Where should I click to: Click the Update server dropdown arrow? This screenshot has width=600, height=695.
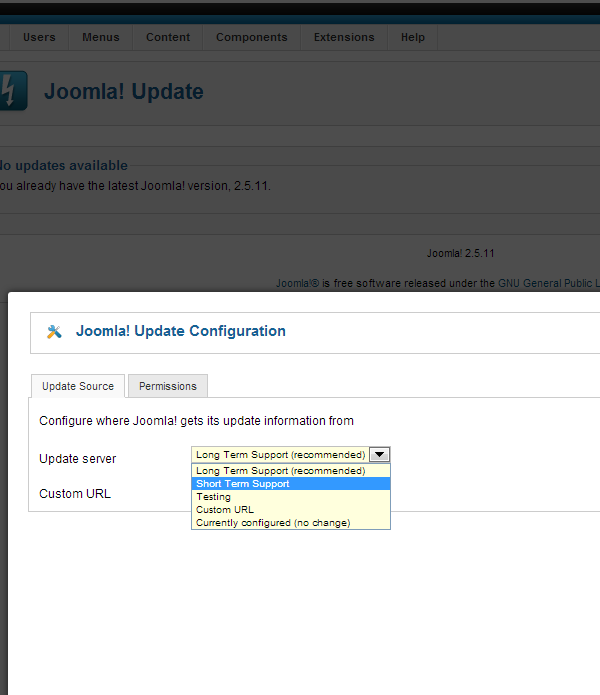[379, 455]
